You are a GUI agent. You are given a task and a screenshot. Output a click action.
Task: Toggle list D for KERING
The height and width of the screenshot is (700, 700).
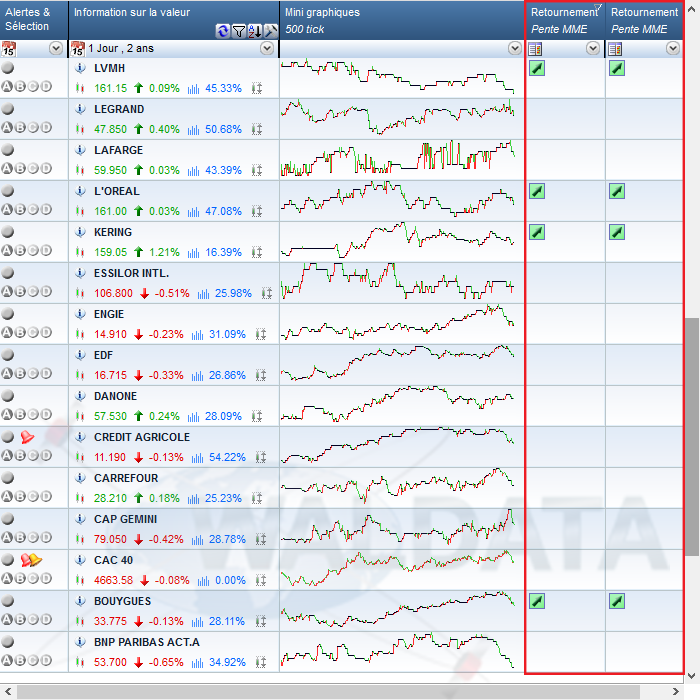point(46,250)
